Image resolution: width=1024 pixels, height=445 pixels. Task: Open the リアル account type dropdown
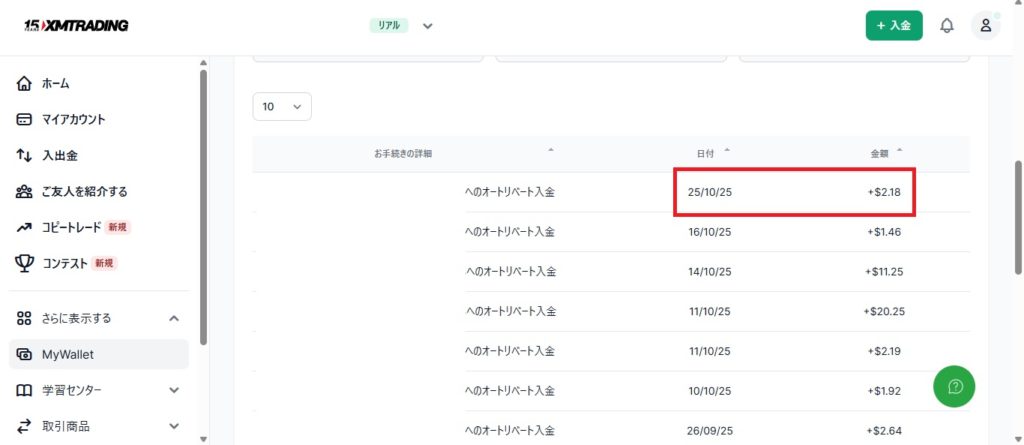(427, 26)
